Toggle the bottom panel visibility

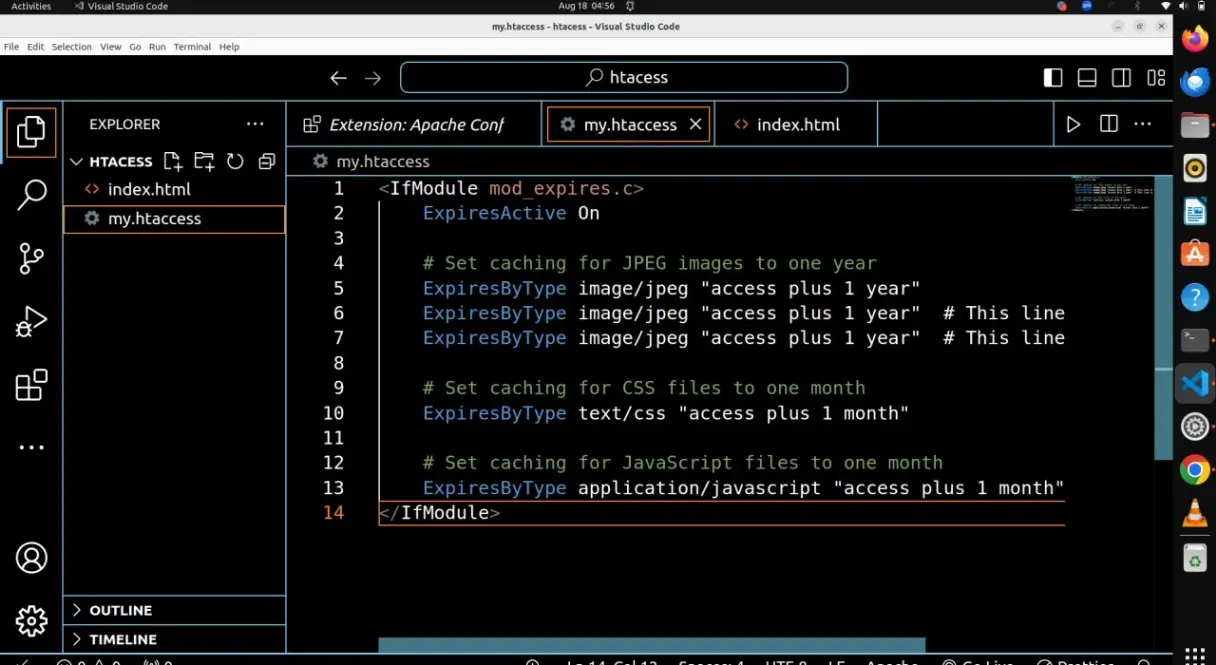1087,78
